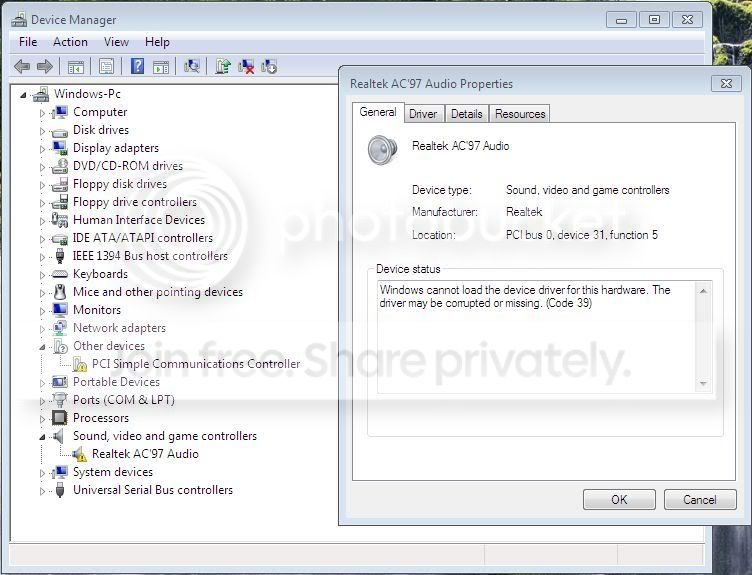Open the View menu

116,42
